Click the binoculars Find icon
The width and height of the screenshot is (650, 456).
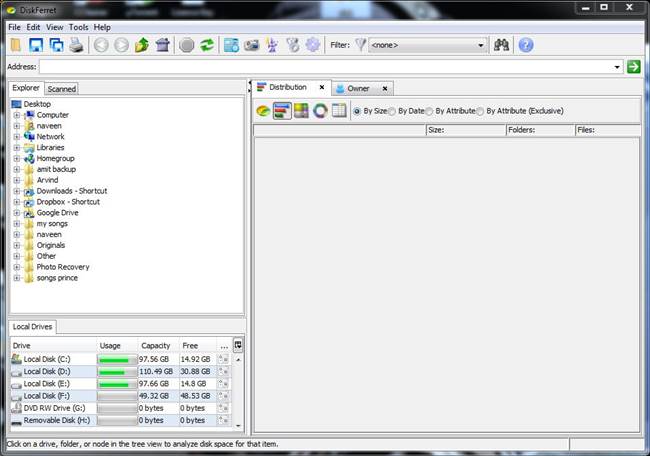tap(502, 45)
